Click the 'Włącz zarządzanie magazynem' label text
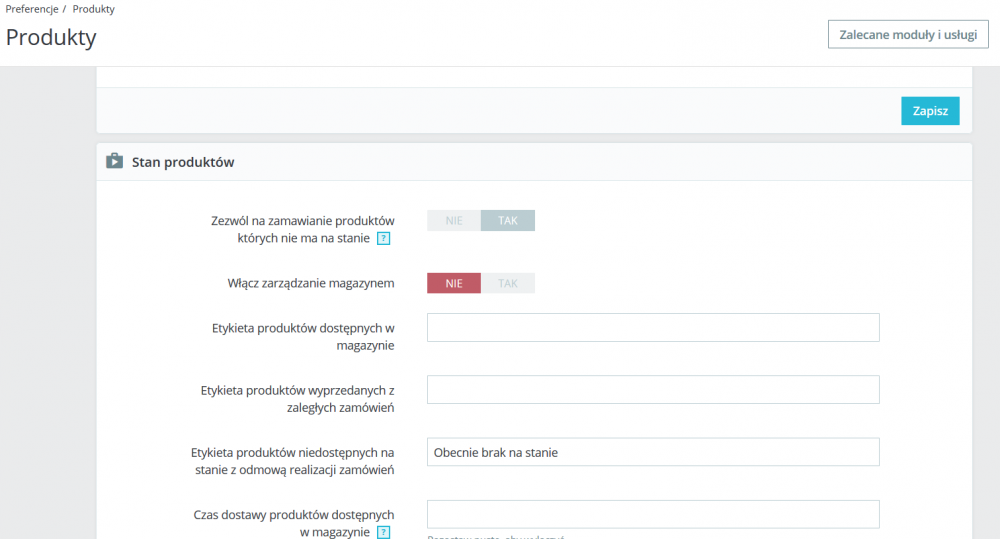 [x=311, y=283]
